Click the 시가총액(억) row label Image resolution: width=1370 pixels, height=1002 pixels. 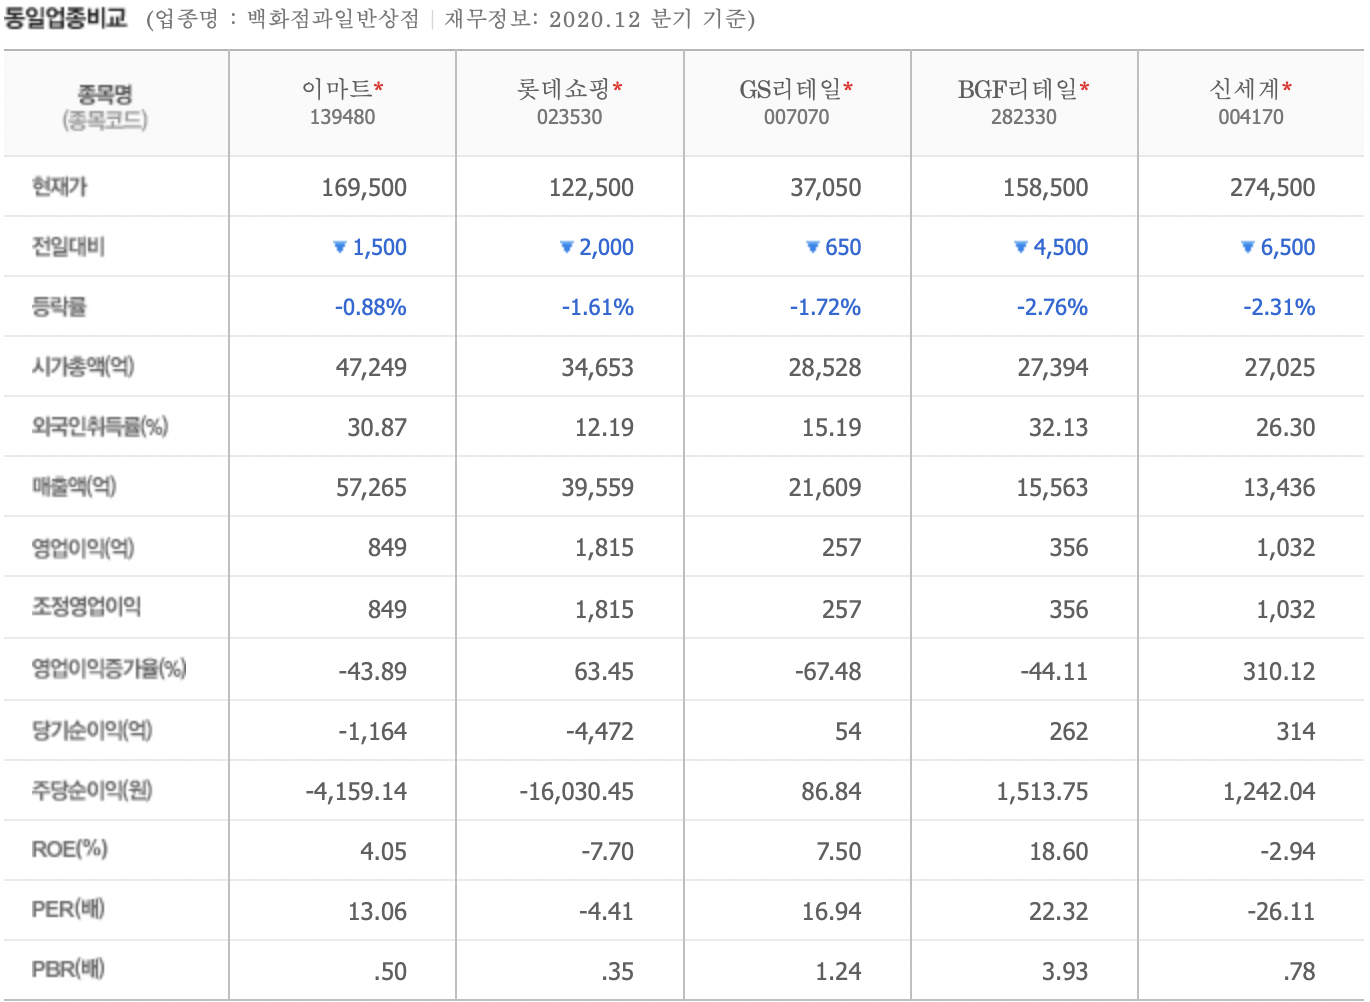coord(83,367)
